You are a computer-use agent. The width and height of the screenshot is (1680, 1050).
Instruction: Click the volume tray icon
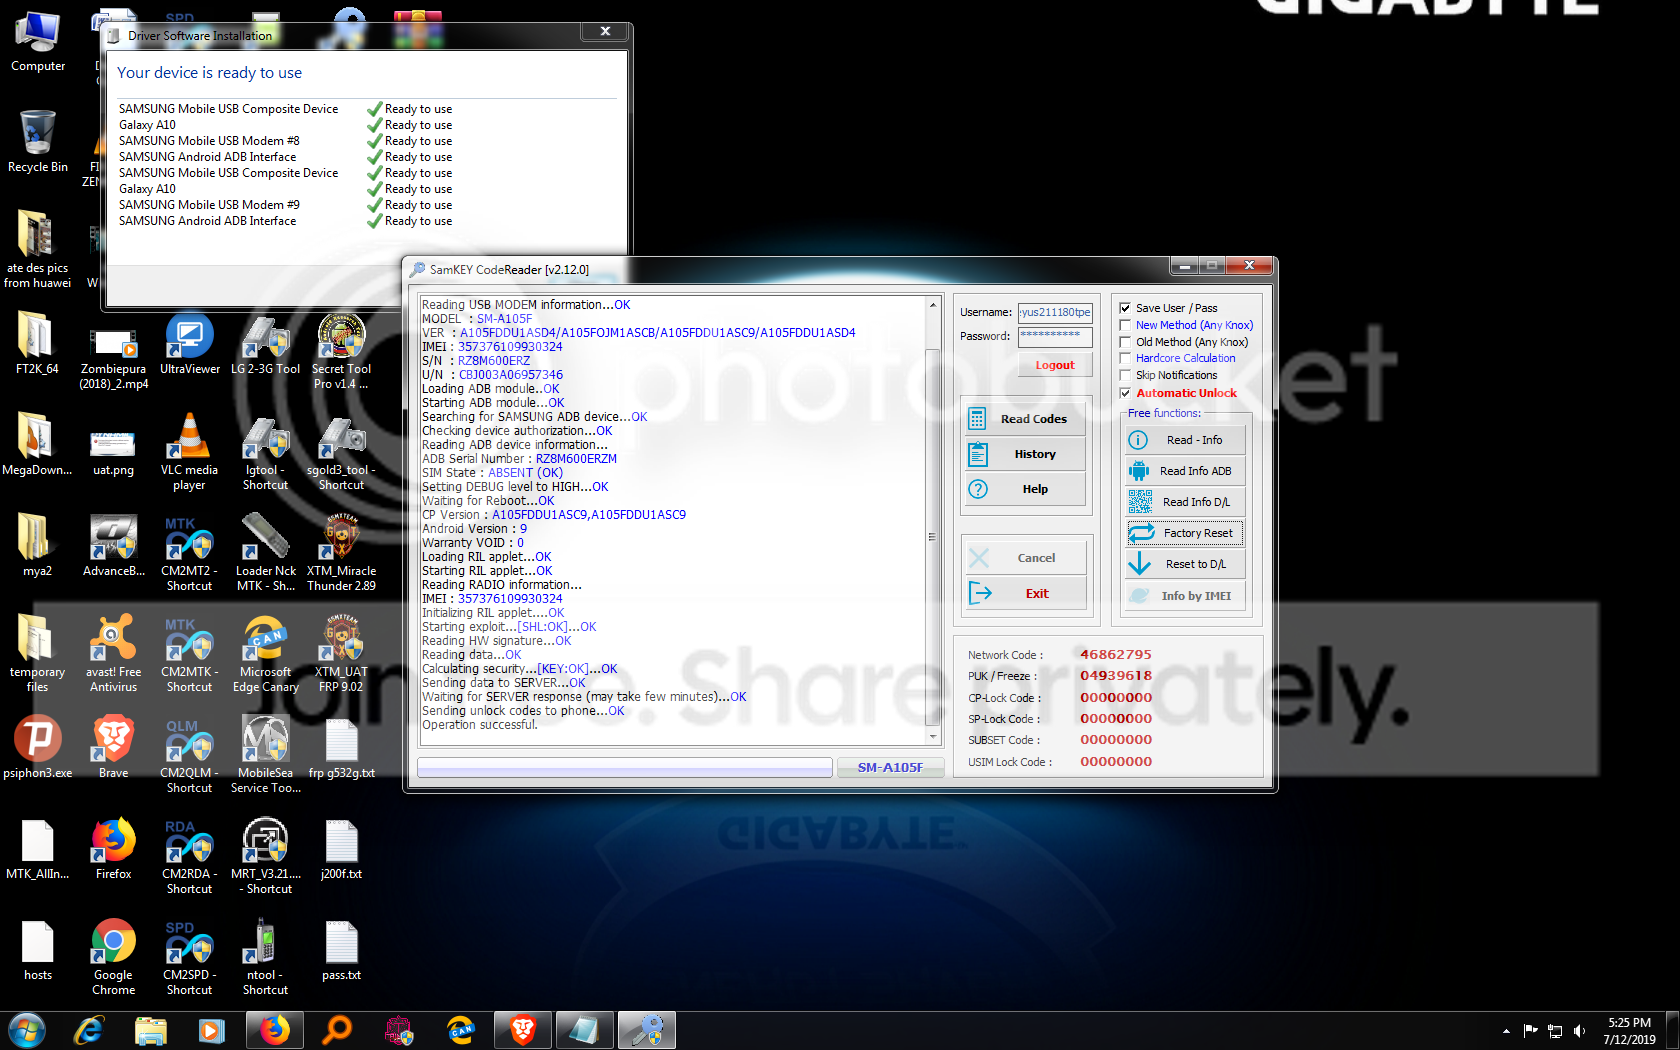click(1579, 1031)
